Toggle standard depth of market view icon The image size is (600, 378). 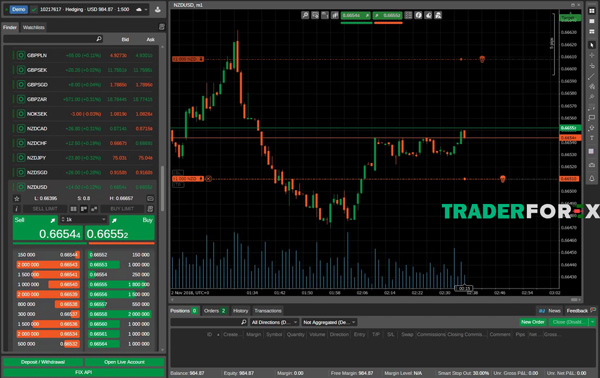73,209
